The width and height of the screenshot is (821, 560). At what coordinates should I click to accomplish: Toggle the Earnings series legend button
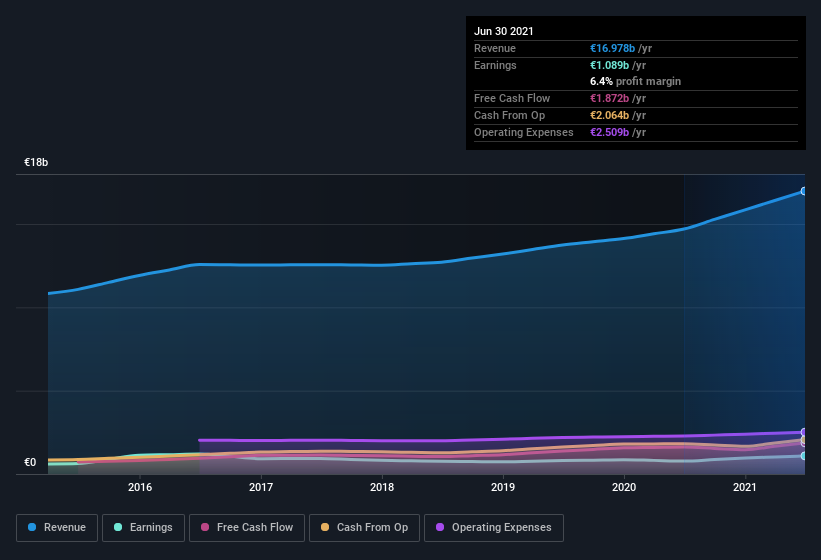tap(143, 528)
